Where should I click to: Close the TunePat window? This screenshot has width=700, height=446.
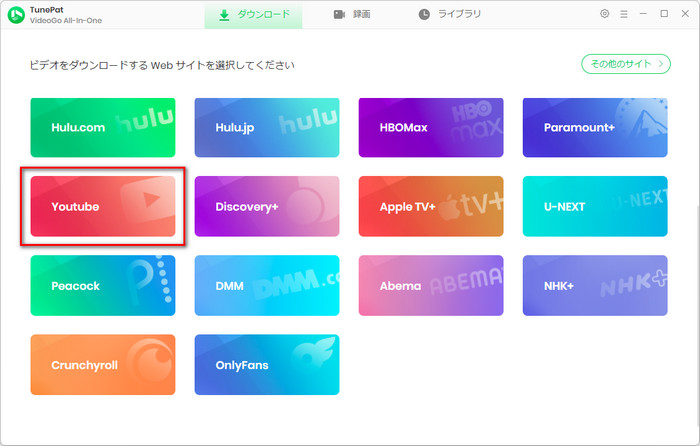point(685,14)
